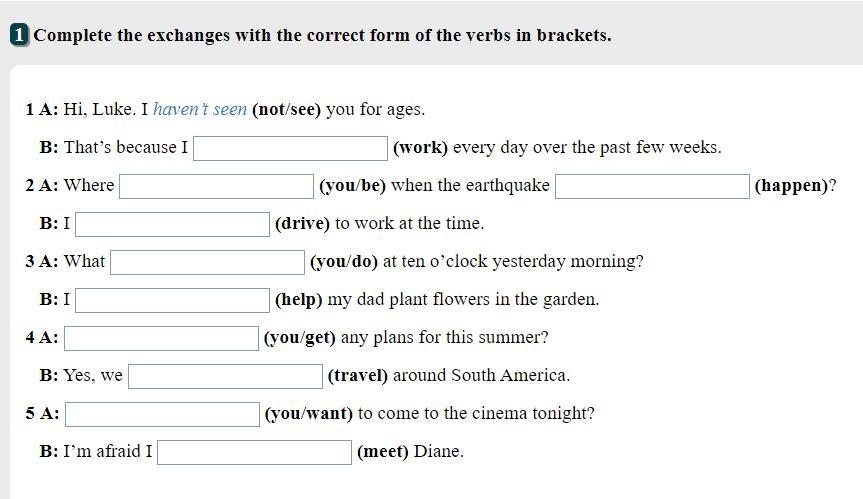Click the blank field before (you/be)
This screenshot has width=863, height=499.
[216, 186]
